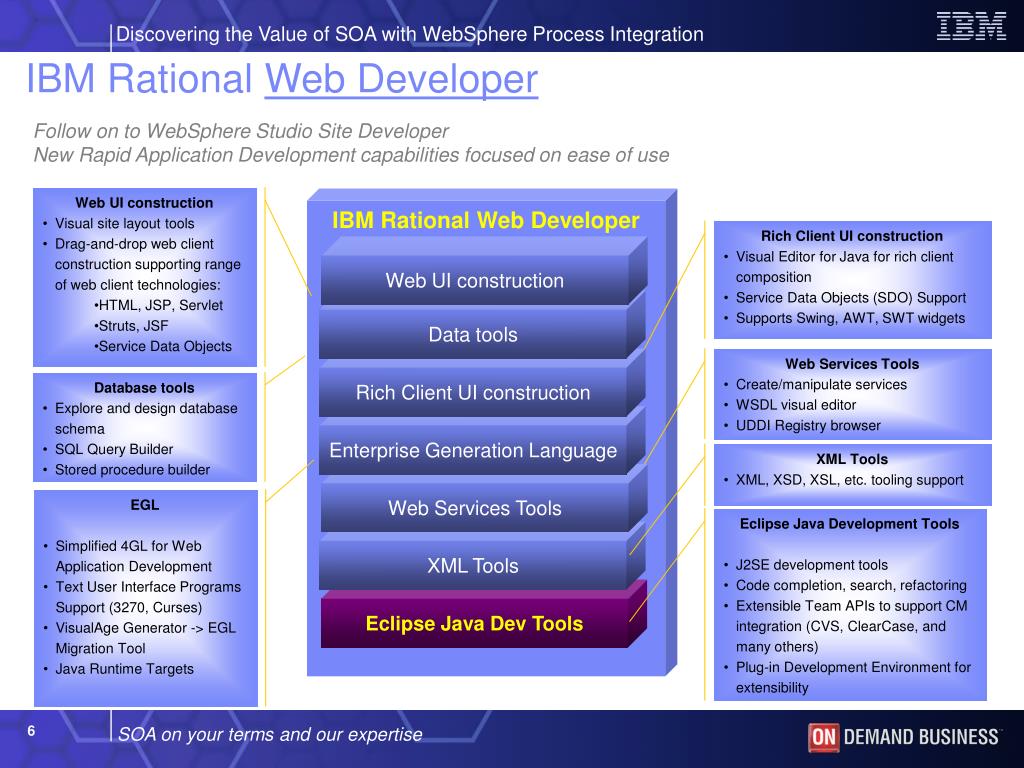Click the "Java Runtime Targets" bullet
Screen dimensions: 1024x768
(125, 669)
